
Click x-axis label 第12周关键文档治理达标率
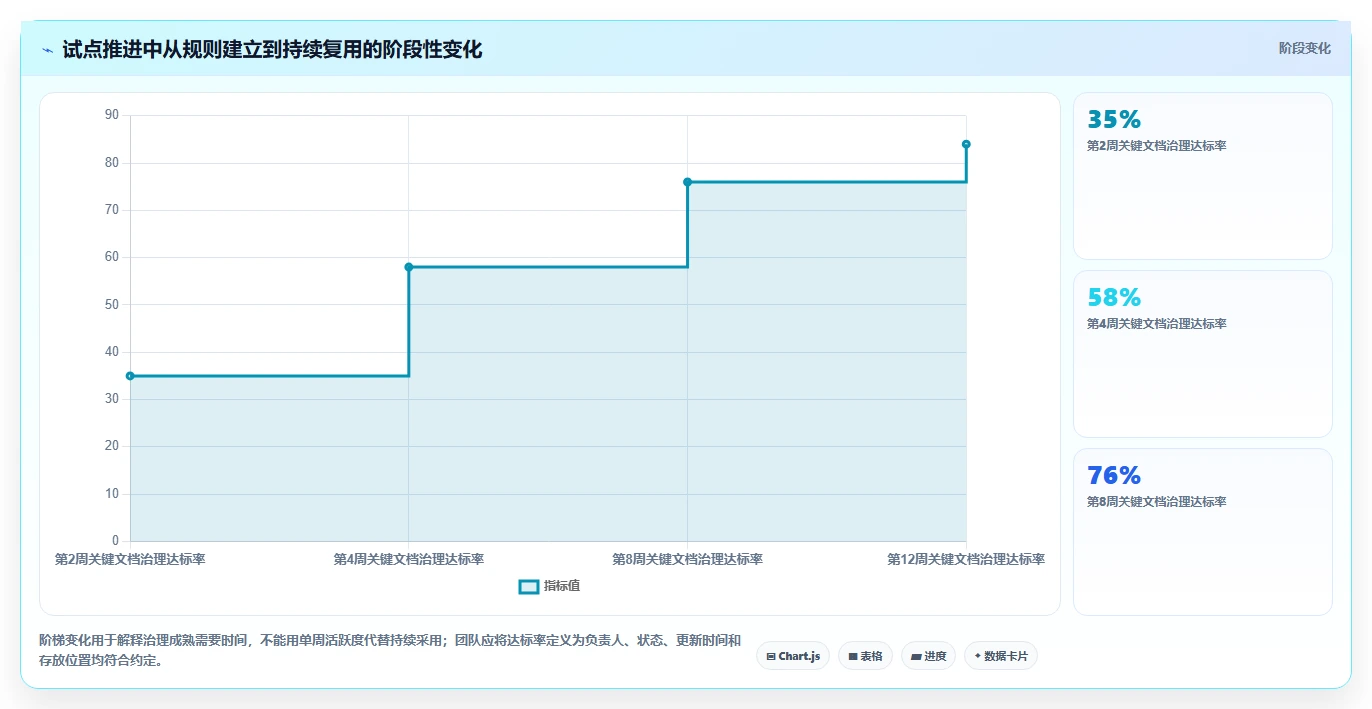pos(966,560)
